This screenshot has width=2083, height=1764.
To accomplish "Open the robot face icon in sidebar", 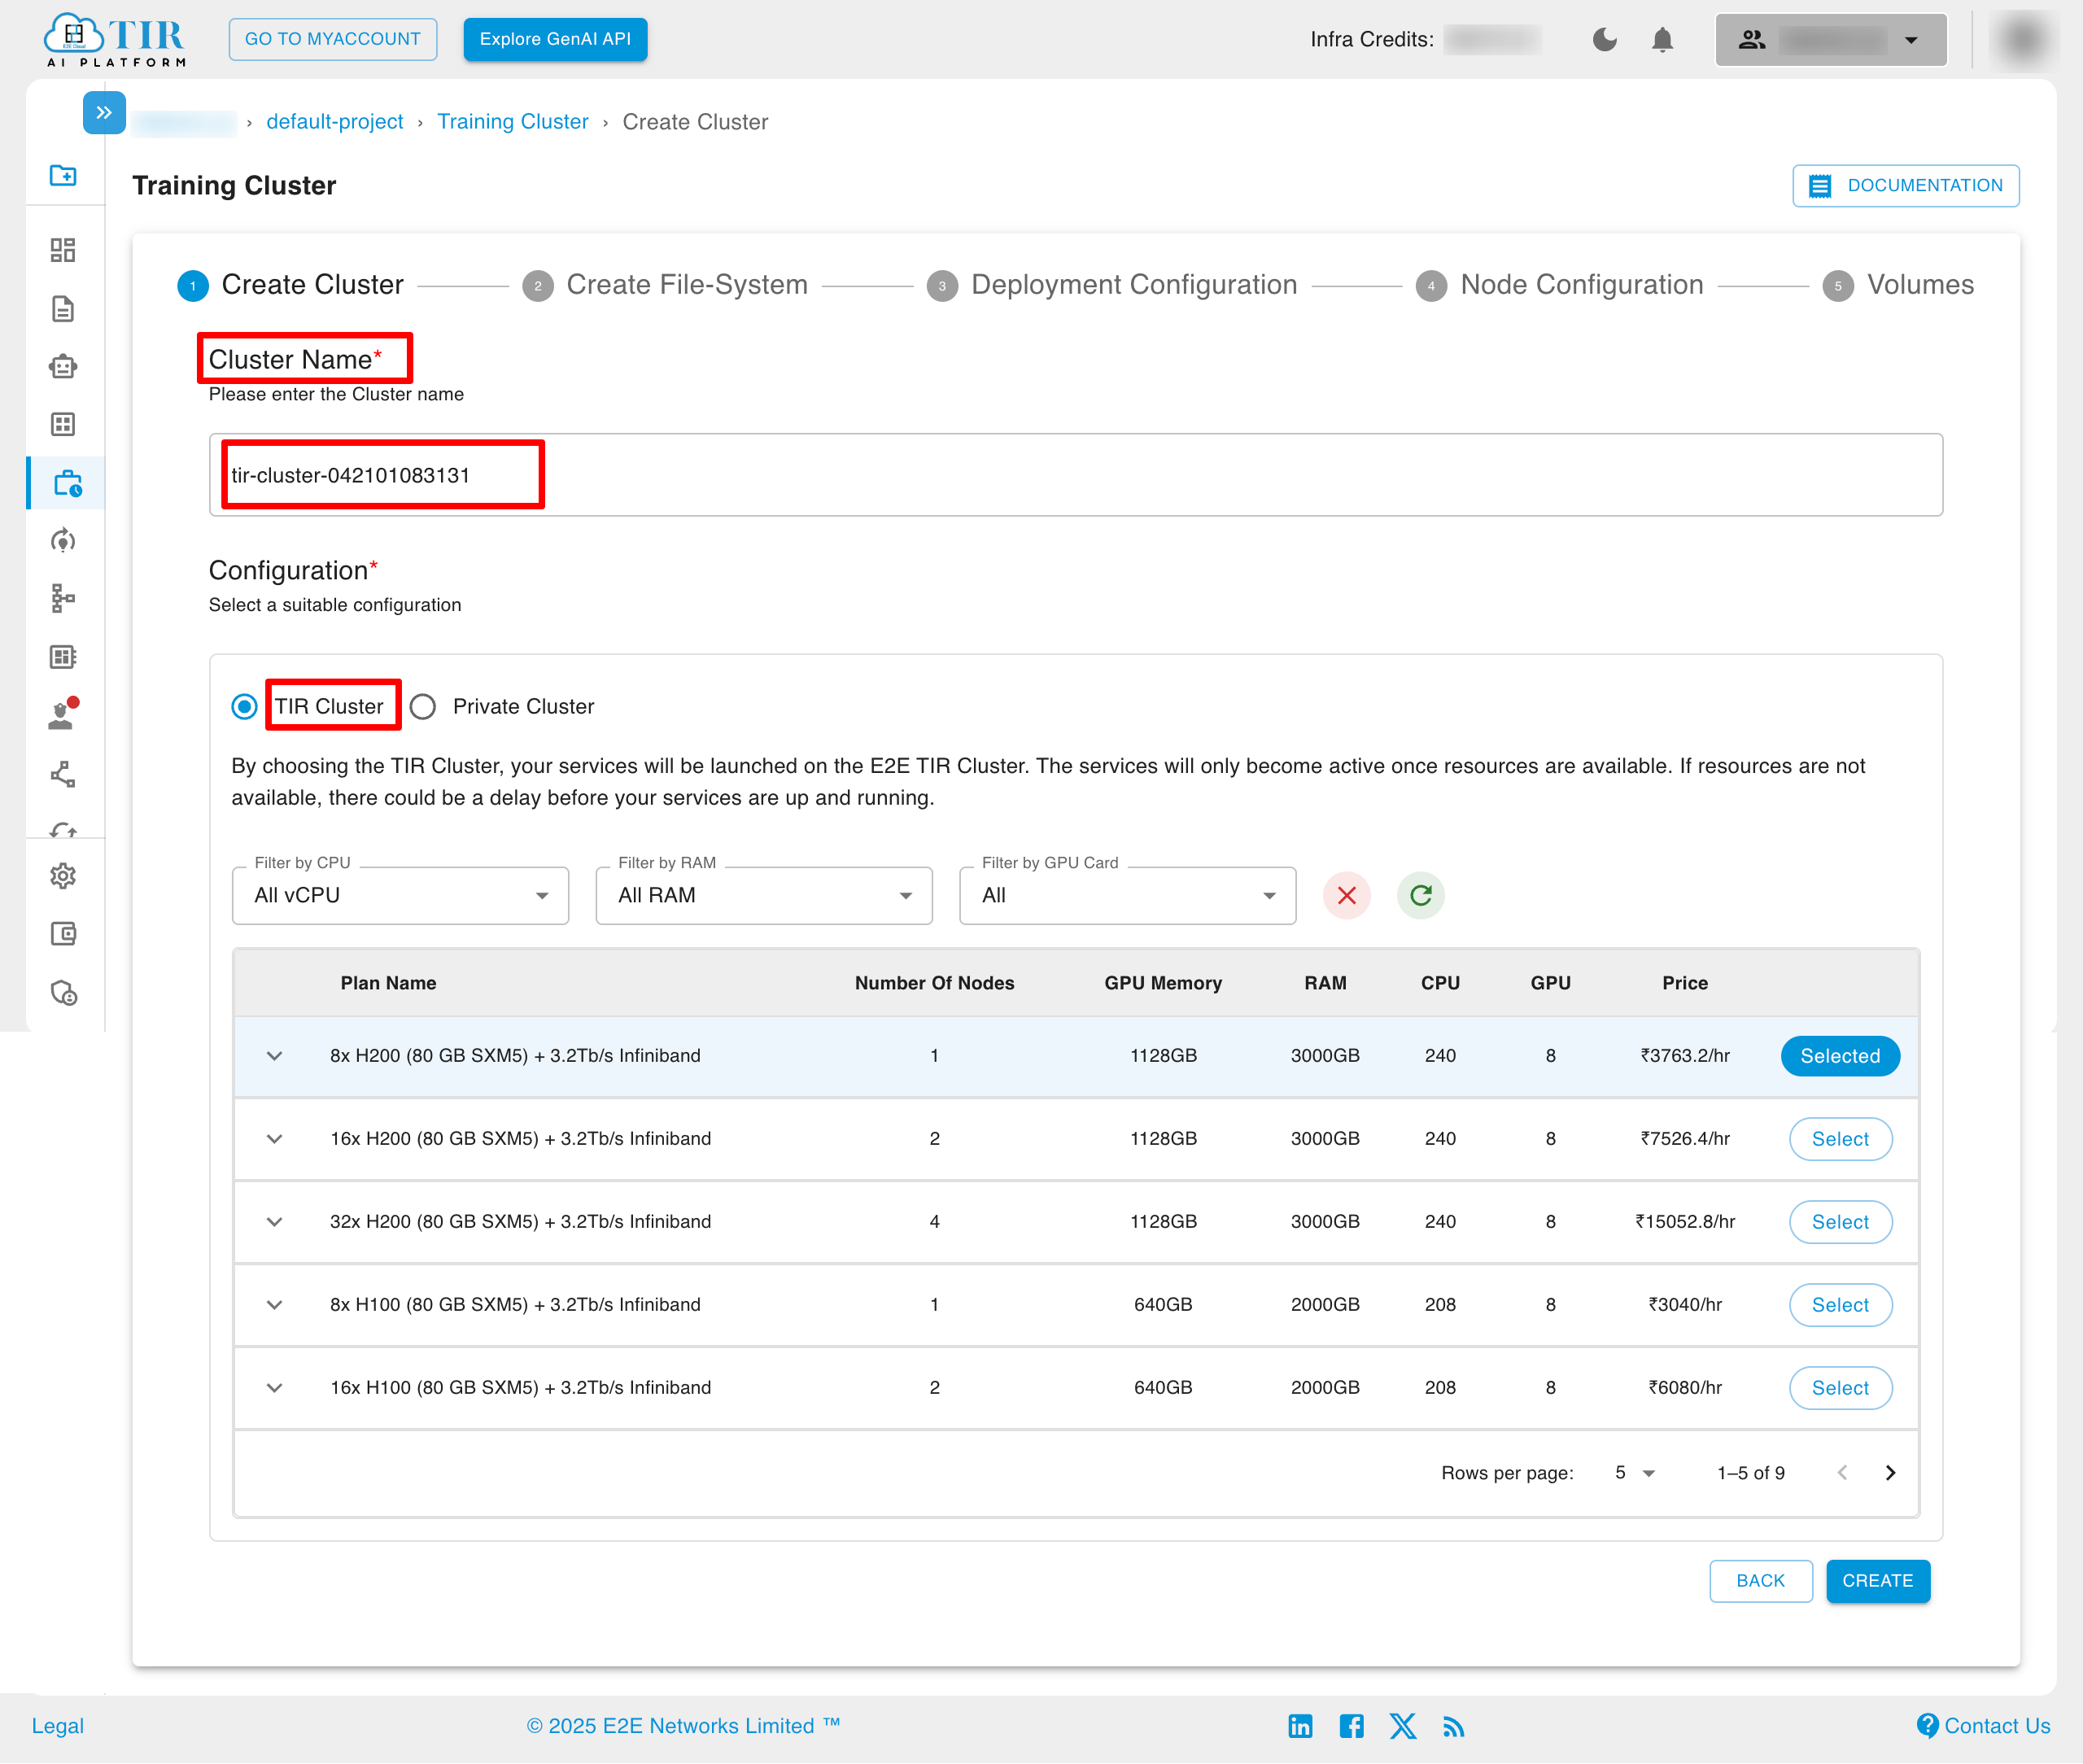I will point(63,367).
